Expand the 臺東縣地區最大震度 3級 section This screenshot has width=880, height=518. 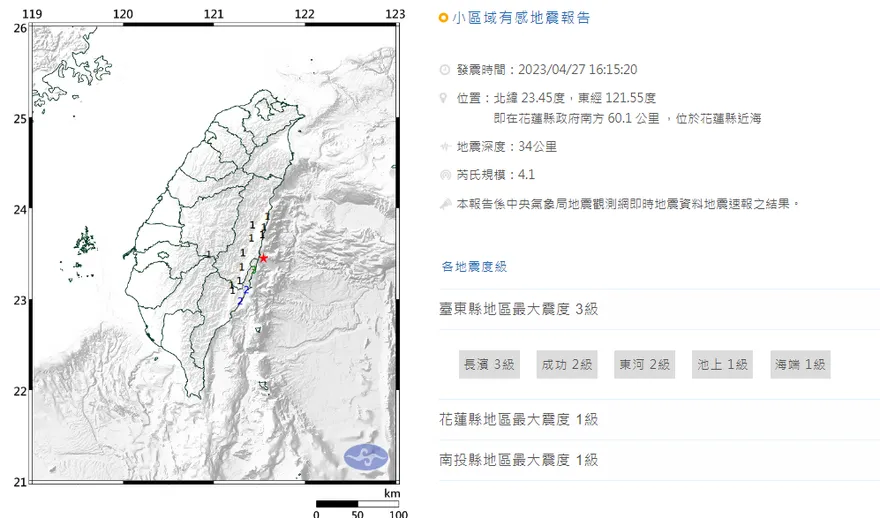tap(519, 309)
